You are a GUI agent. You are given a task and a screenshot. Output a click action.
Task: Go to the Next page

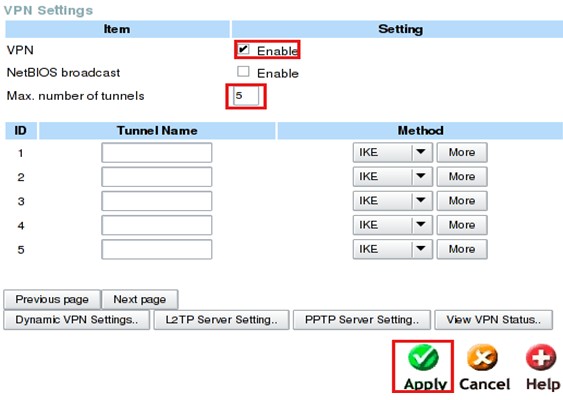click(140, 299)
